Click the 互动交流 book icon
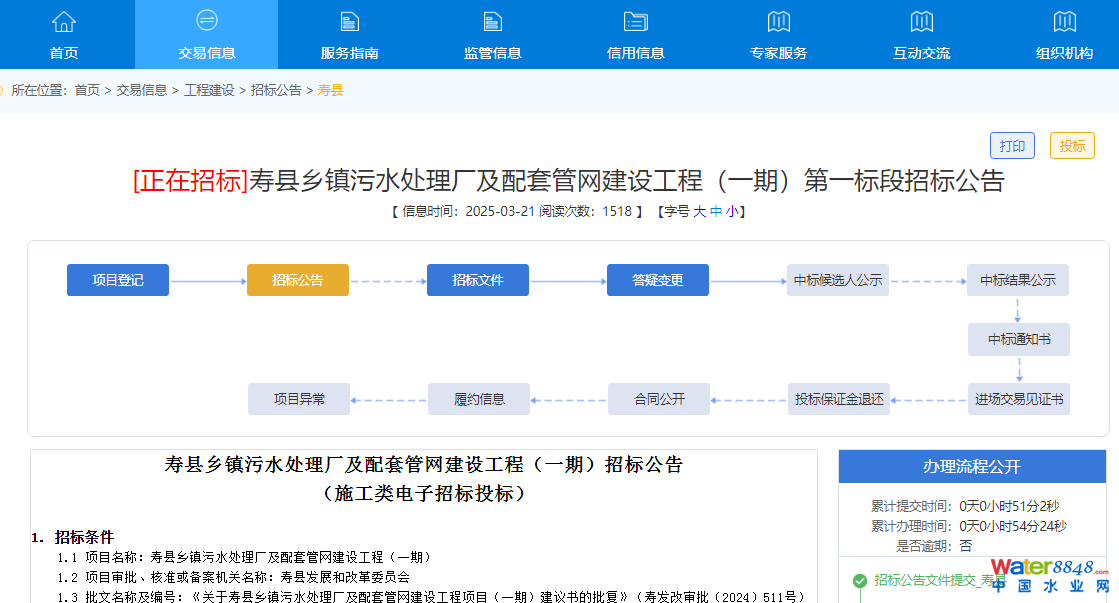 (x=921, y=21)
